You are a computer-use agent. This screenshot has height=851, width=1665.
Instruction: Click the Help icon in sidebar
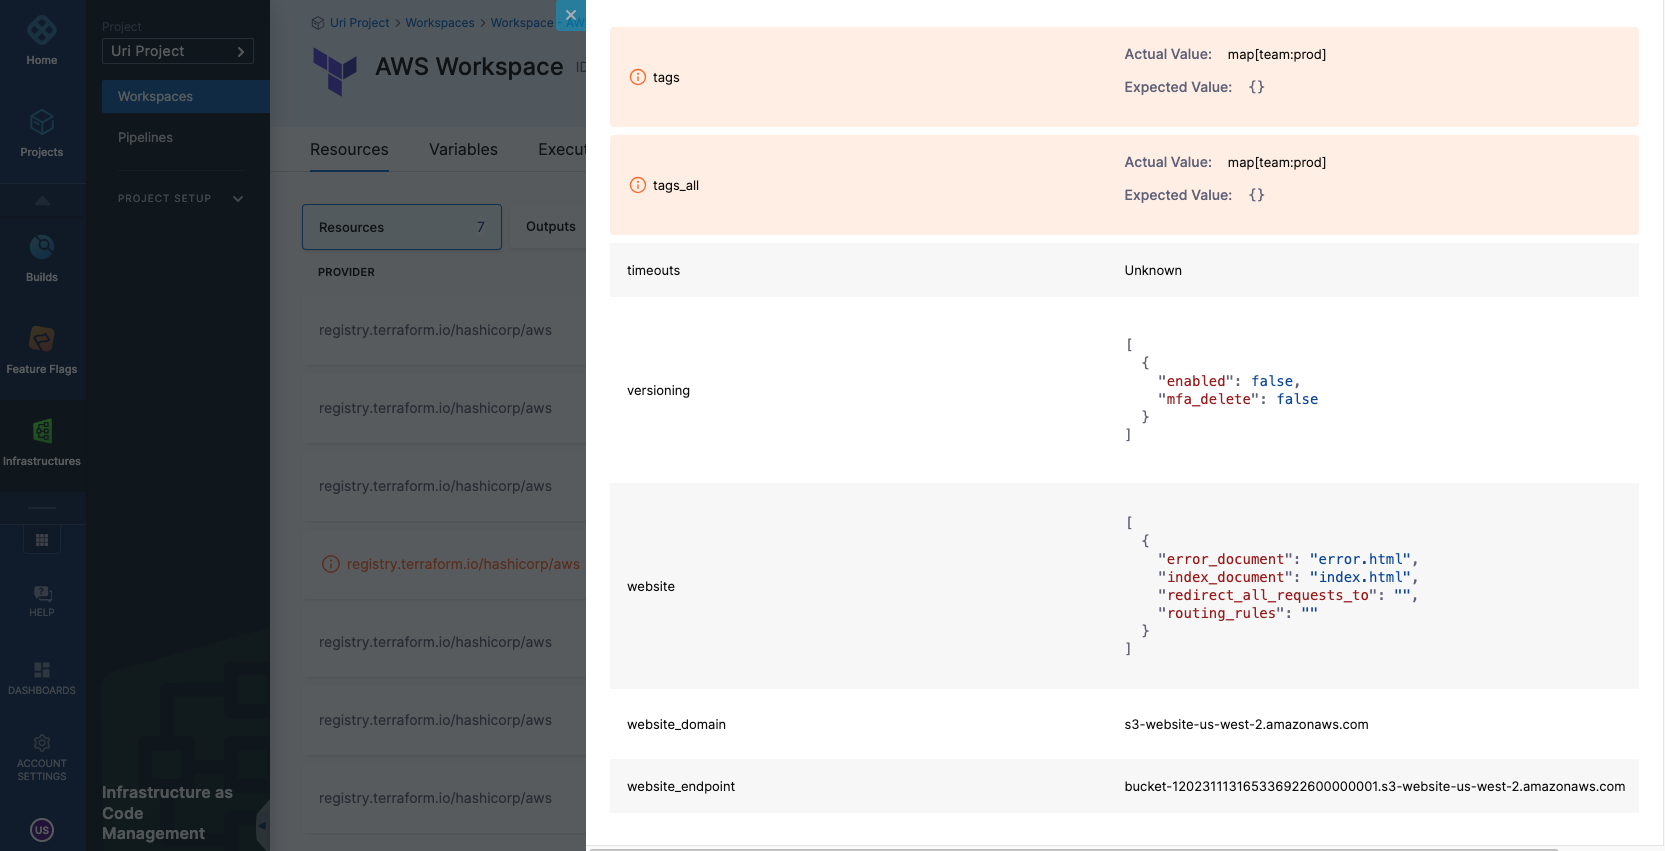click(42, 594)
